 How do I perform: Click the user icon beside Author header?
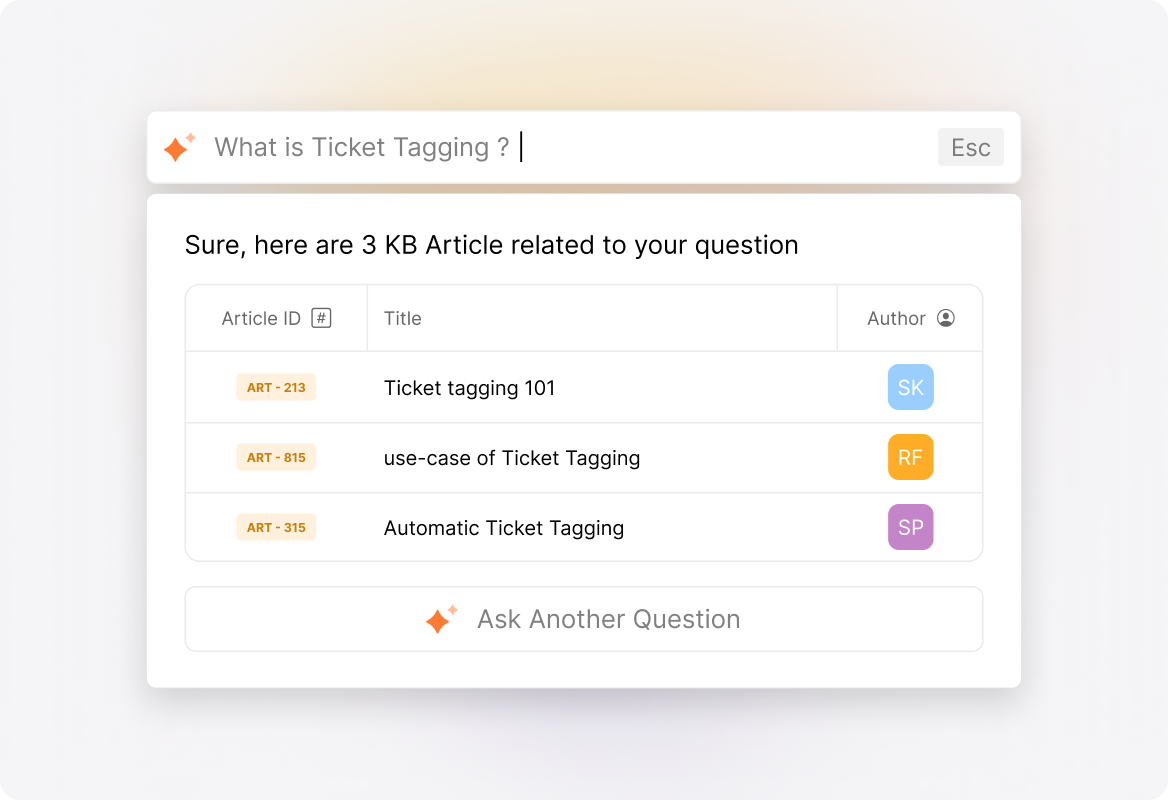click(x=946, y=318)
